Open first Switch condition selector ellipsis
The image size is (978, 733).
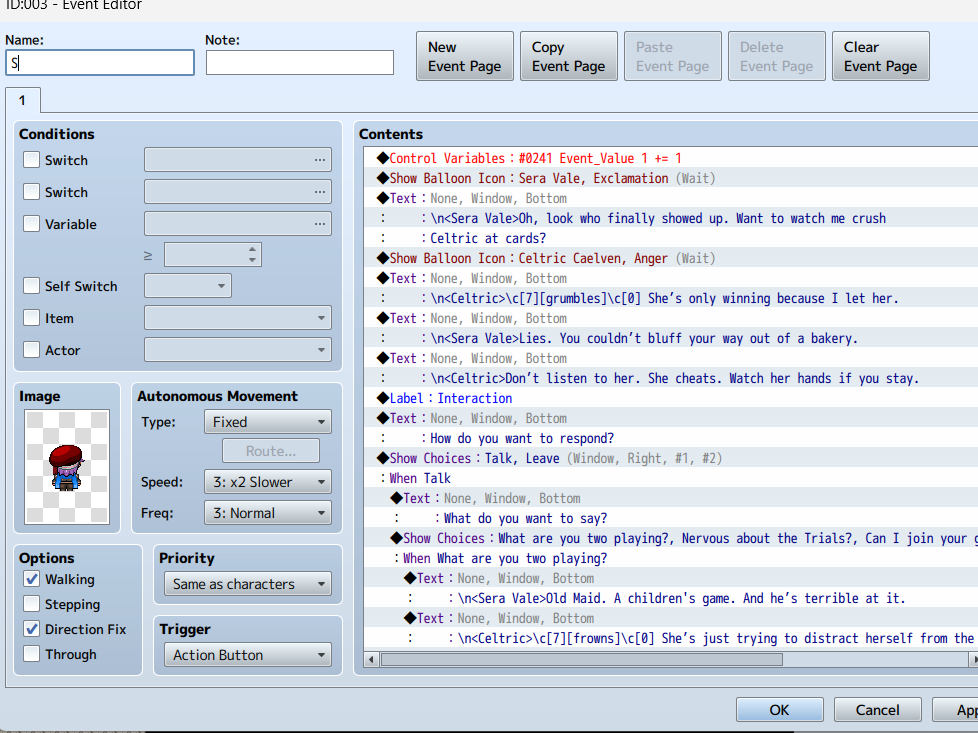pyautogui.click(x=320, y=160)
